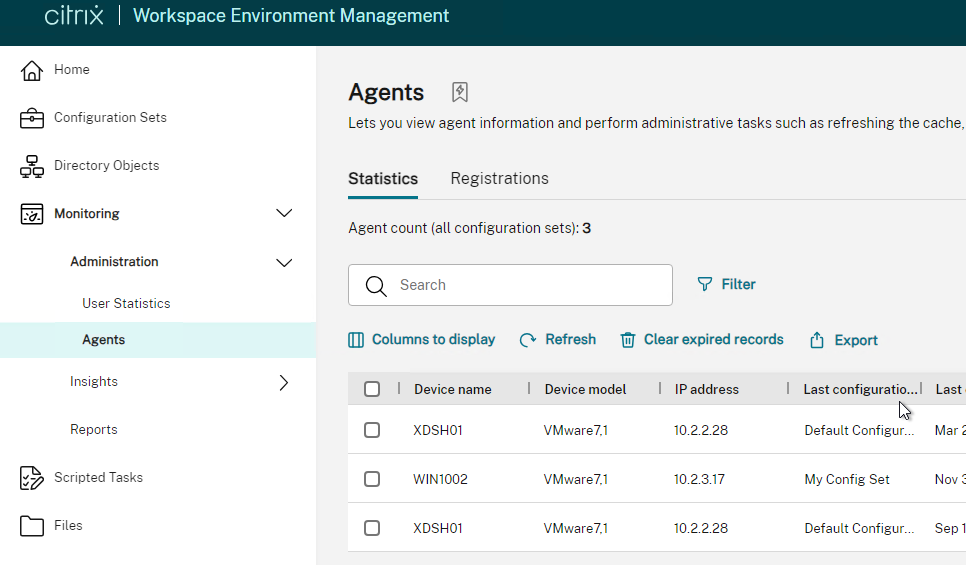Click the trash icon for expired records

tap(627, 340)
